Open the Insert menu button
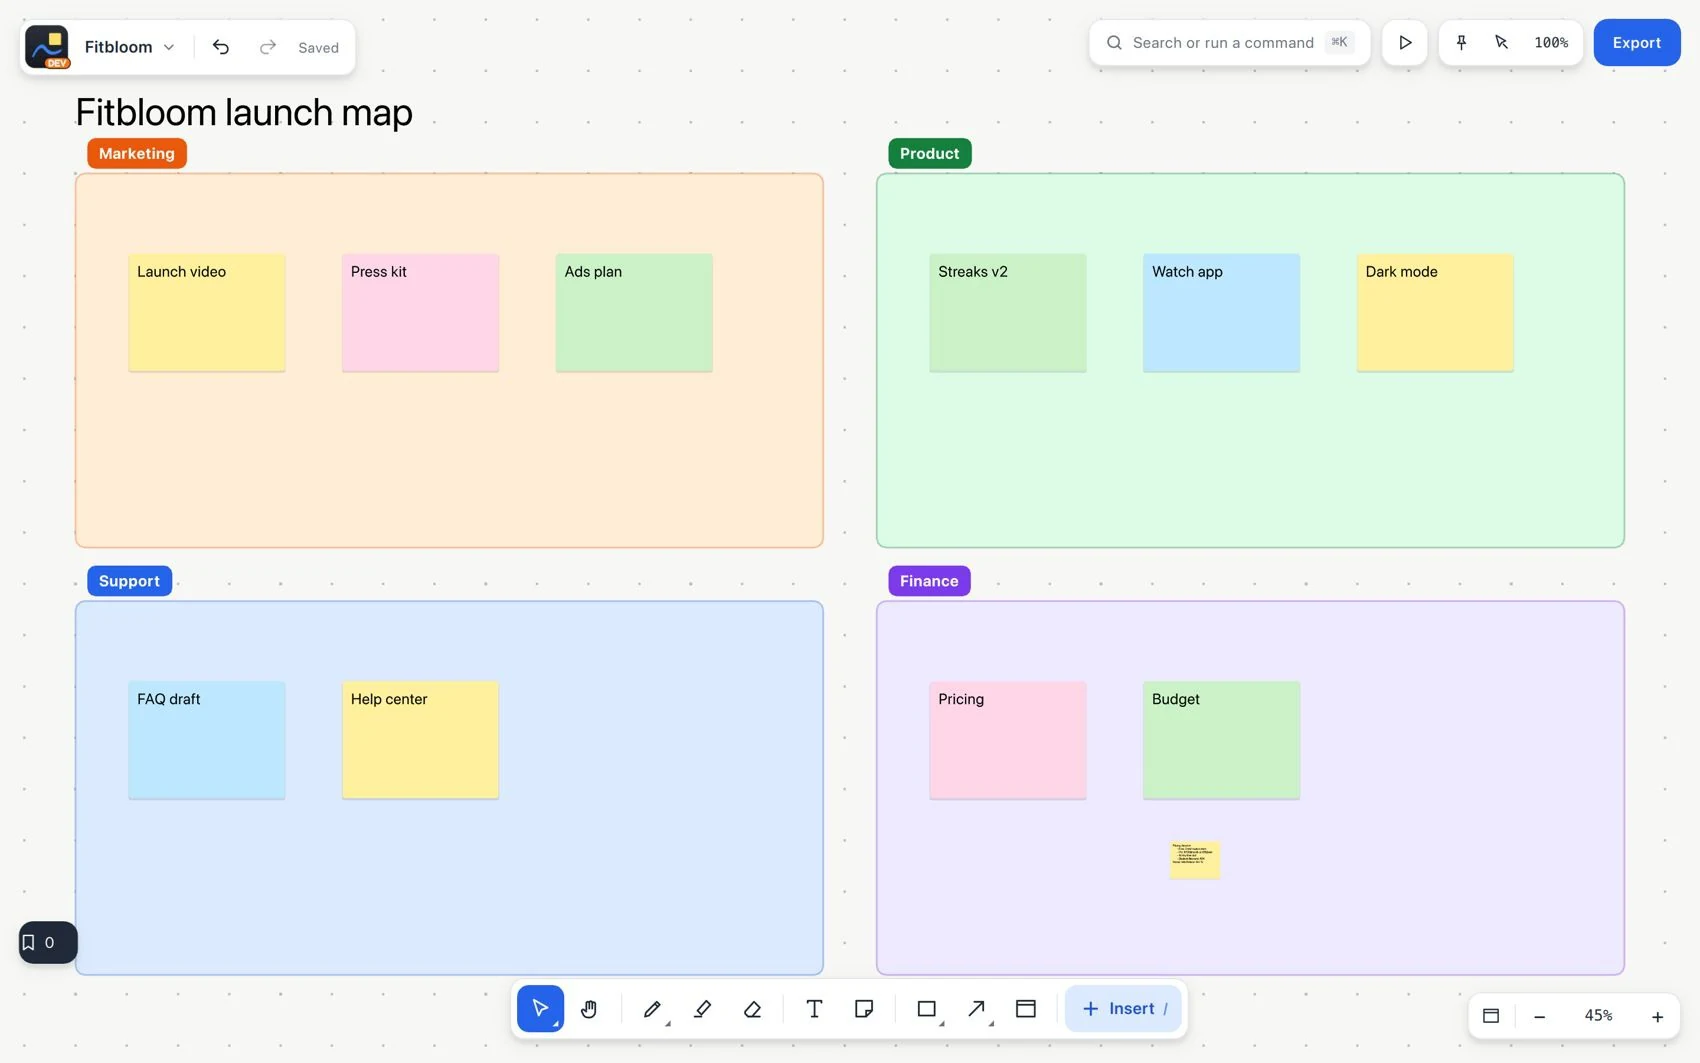This screenshot has width=1700, height=1063. pos(1123,1008)
